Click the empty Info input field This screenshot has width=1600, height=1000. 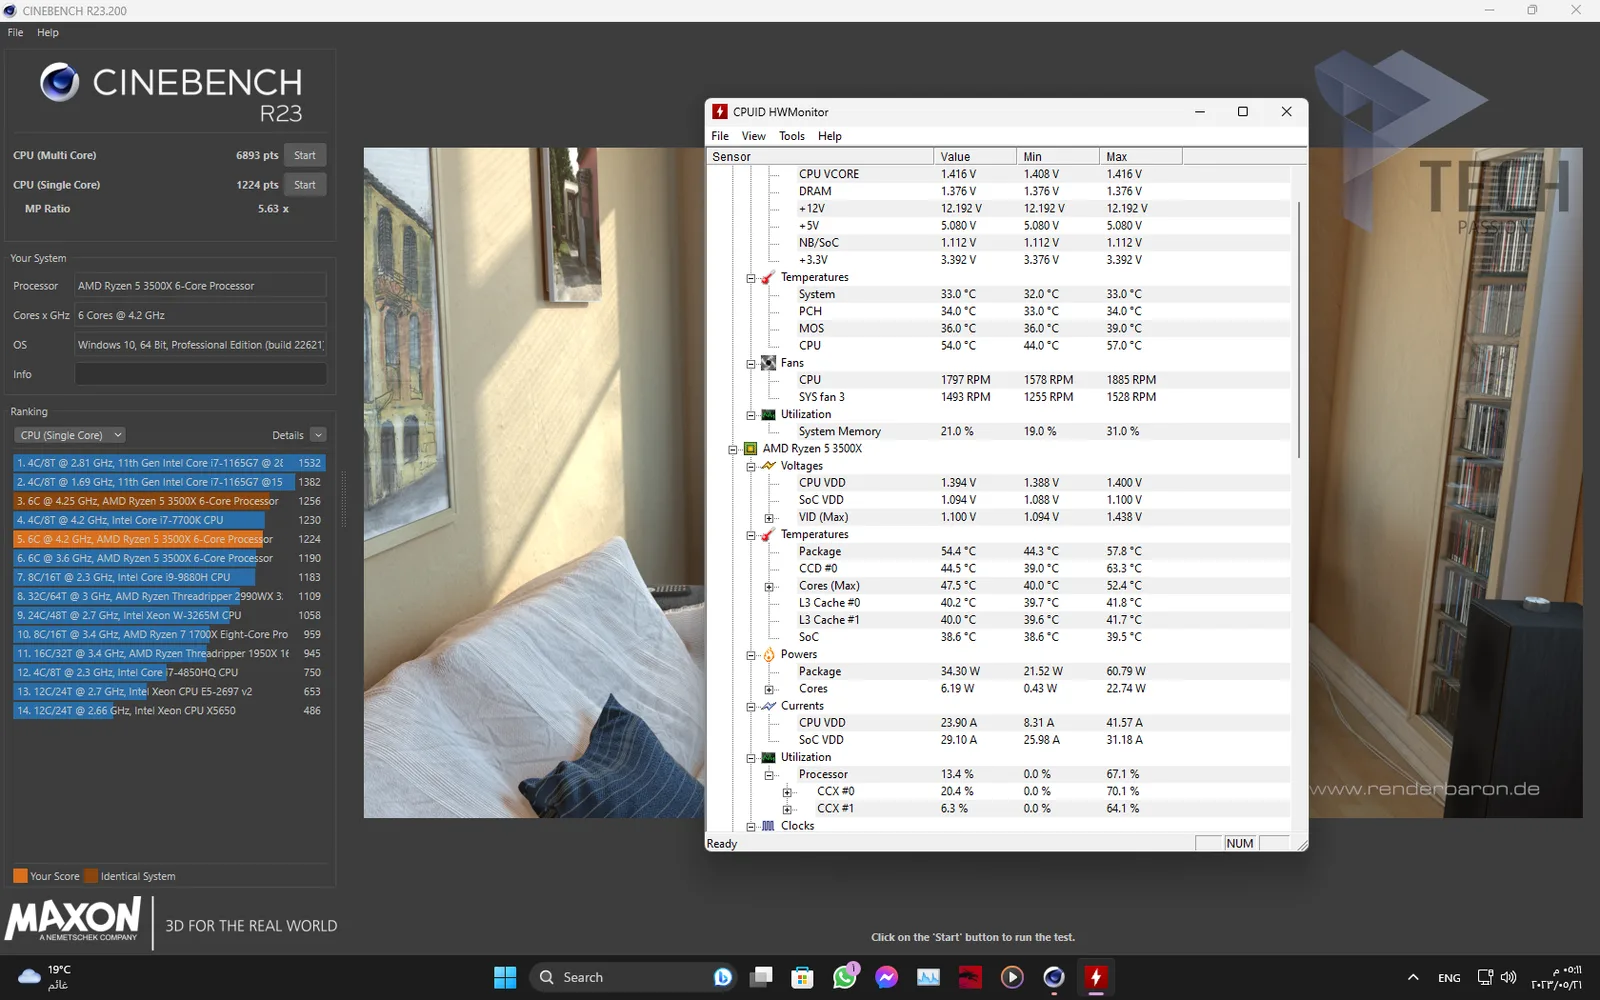point(200,374)
